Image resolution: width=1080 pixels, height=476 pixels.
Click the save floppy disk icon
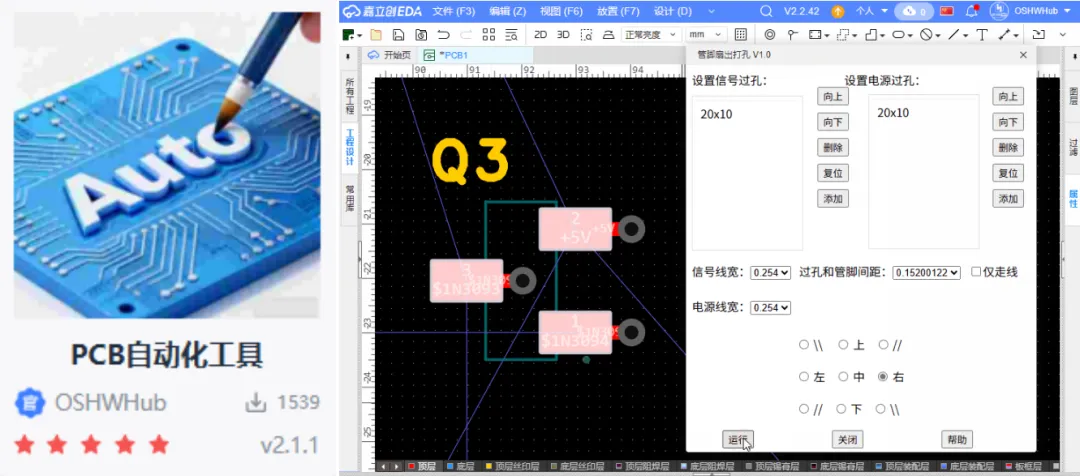398,34
